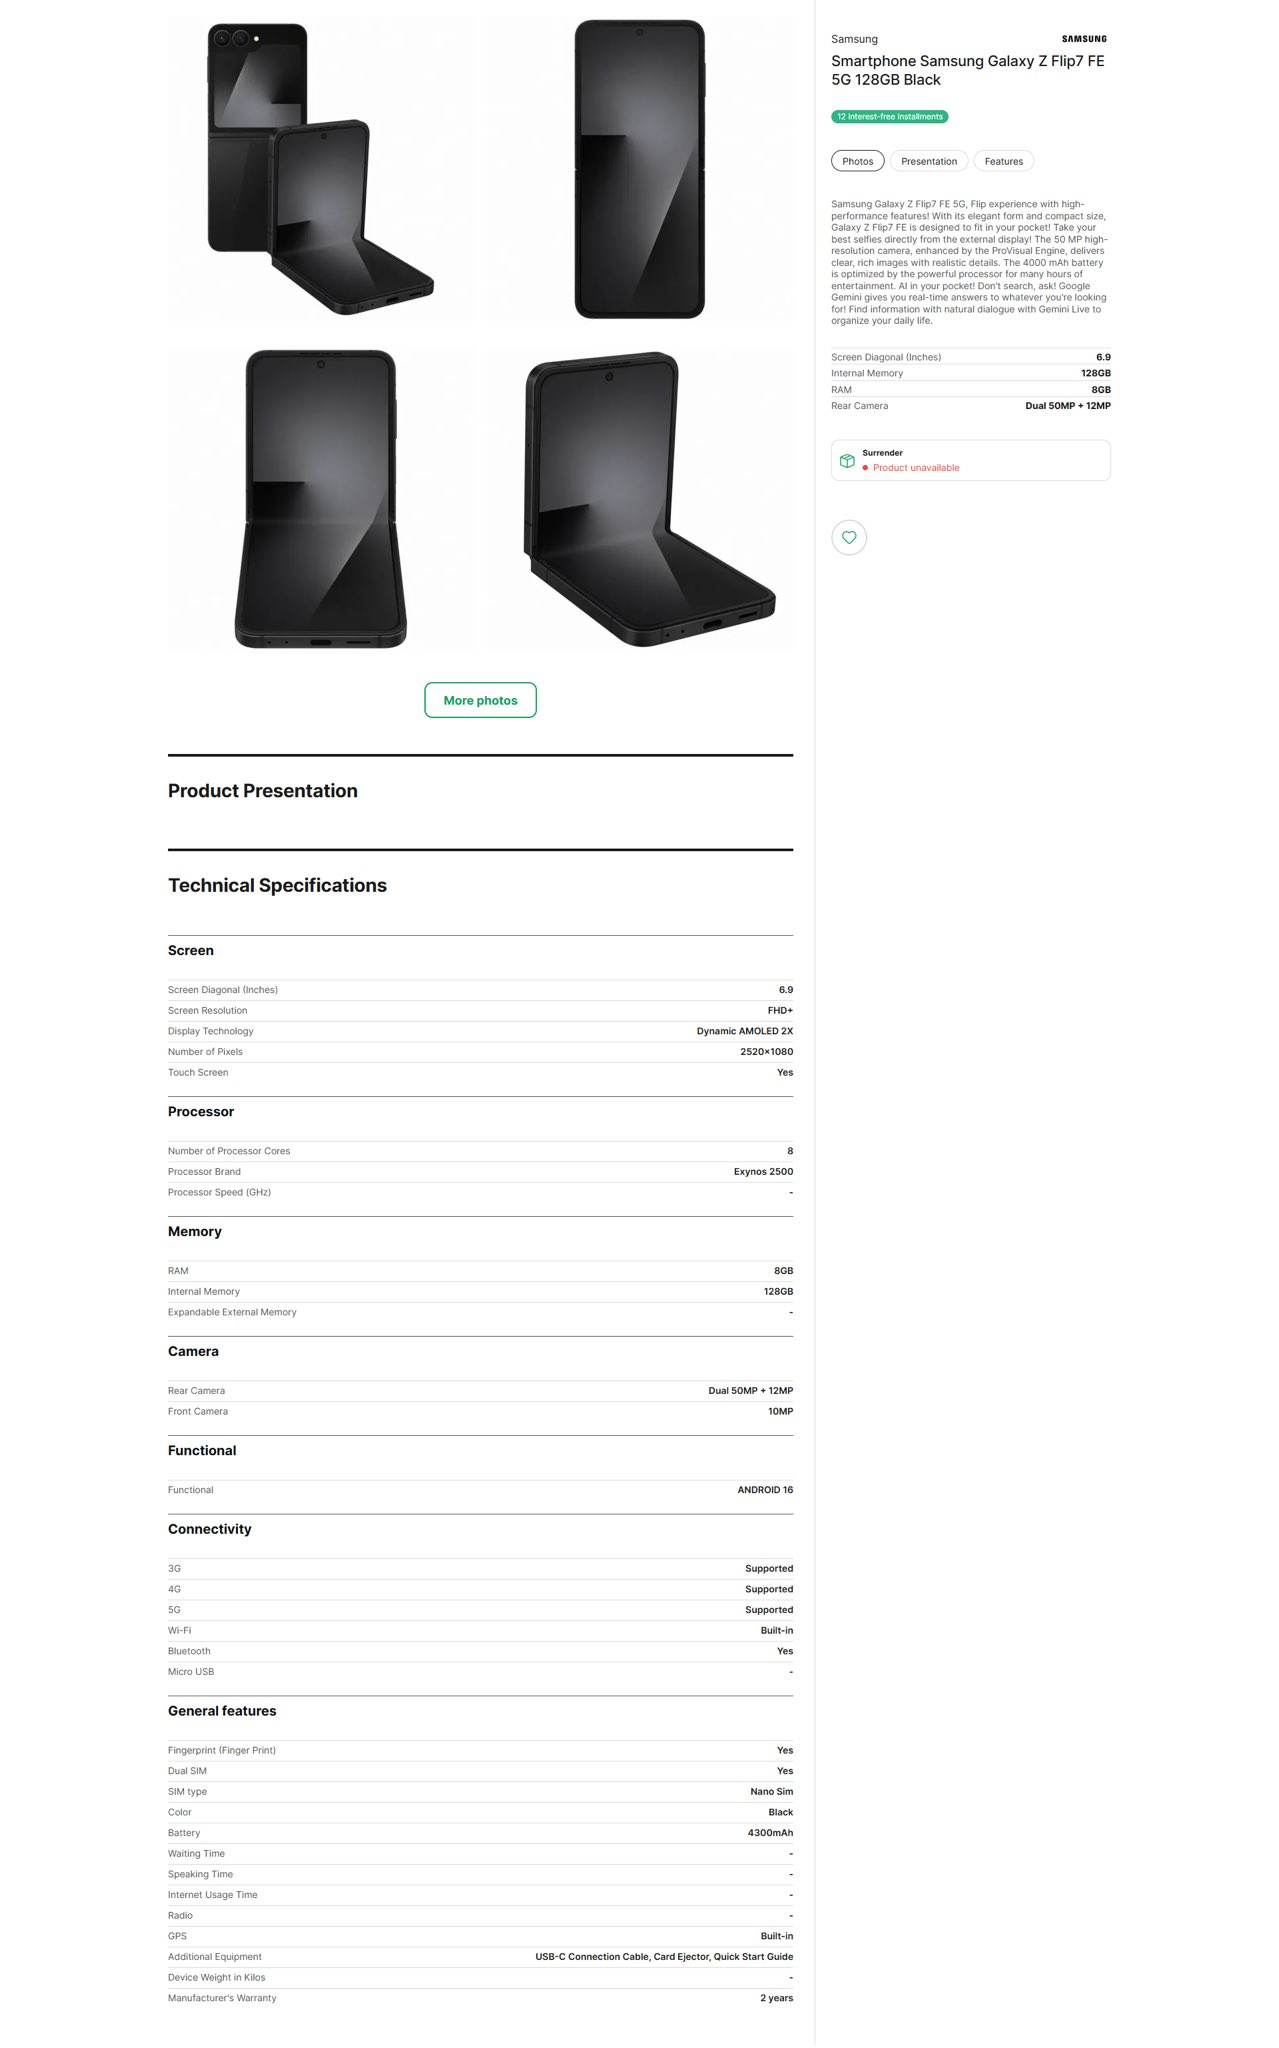Click the More photos button
1279x2048 pixels.
481,700
